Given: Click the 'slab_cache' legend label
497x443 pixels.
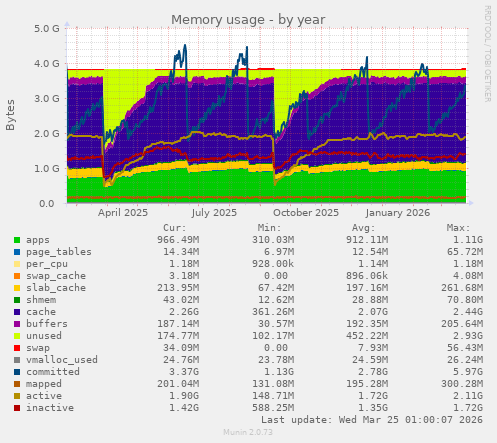Looking at the screenshot, I should [56, 288].
